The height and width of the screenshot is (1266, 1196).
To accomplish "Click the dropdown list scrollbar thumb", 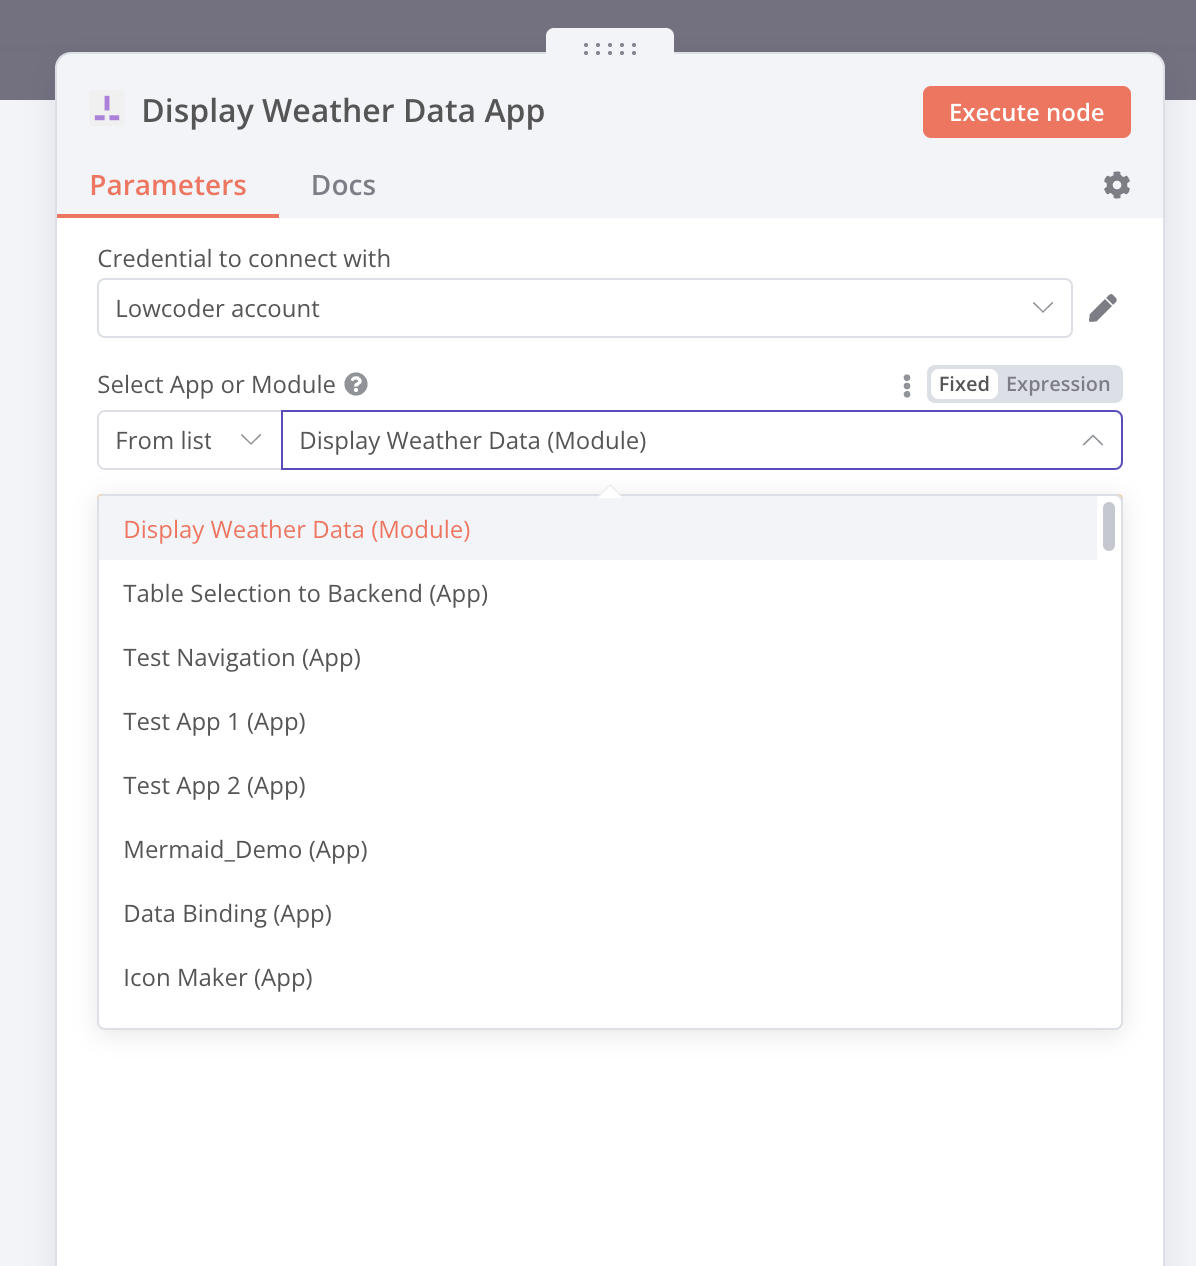I will (x=1108, y=526).
